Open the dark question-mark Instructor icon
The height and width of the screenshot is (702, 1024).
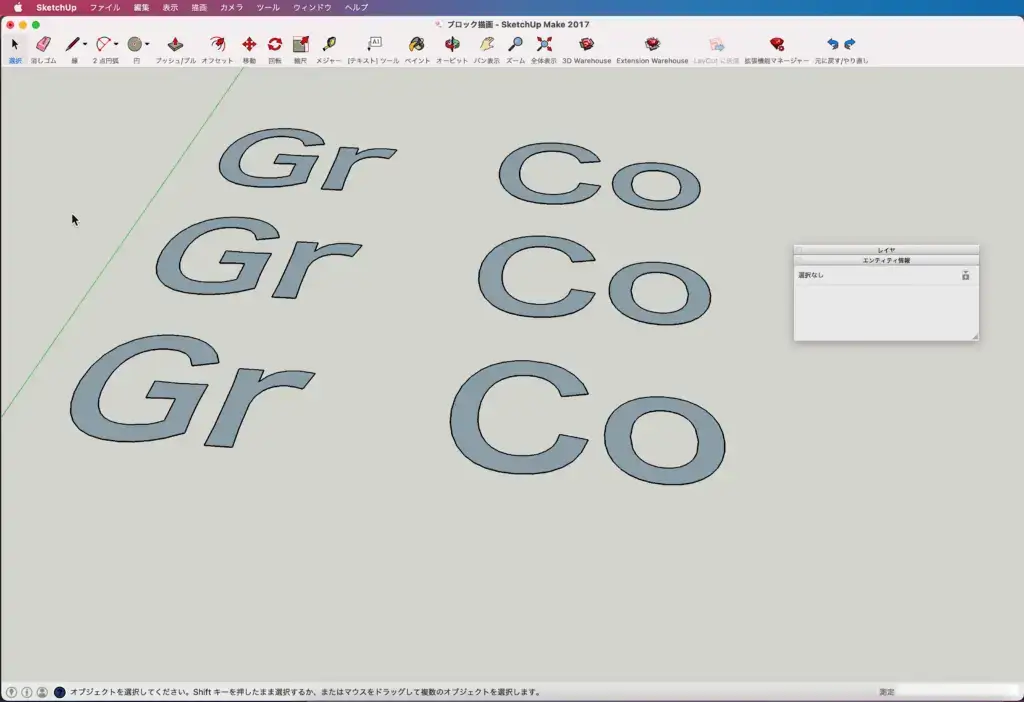click(x=59, y=692)
